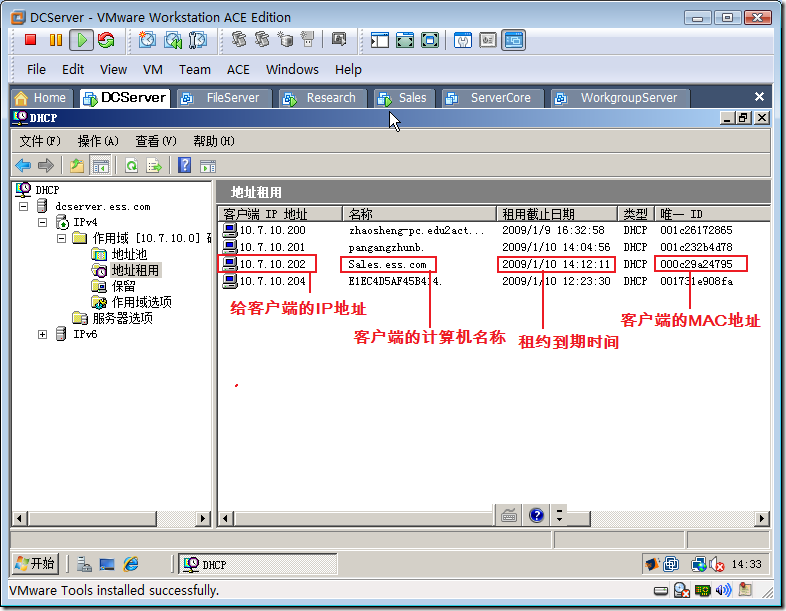Screen dimensions: 786x611
Task: Switch to the Sales VM tab
Action: pos(404,98)
